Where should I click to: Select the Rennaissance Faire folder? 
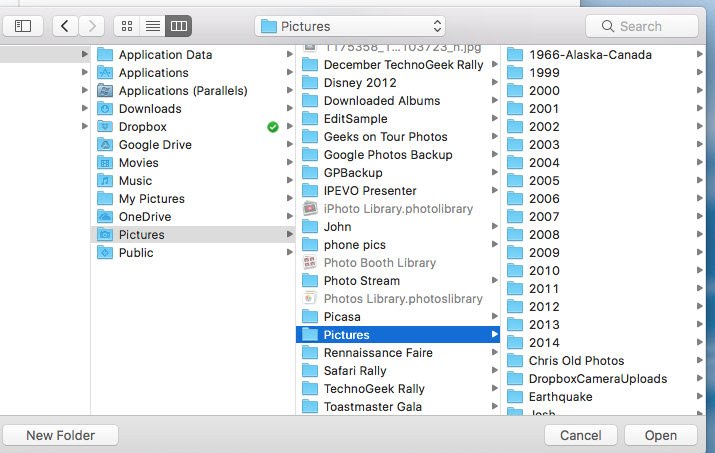click(398, 353)
